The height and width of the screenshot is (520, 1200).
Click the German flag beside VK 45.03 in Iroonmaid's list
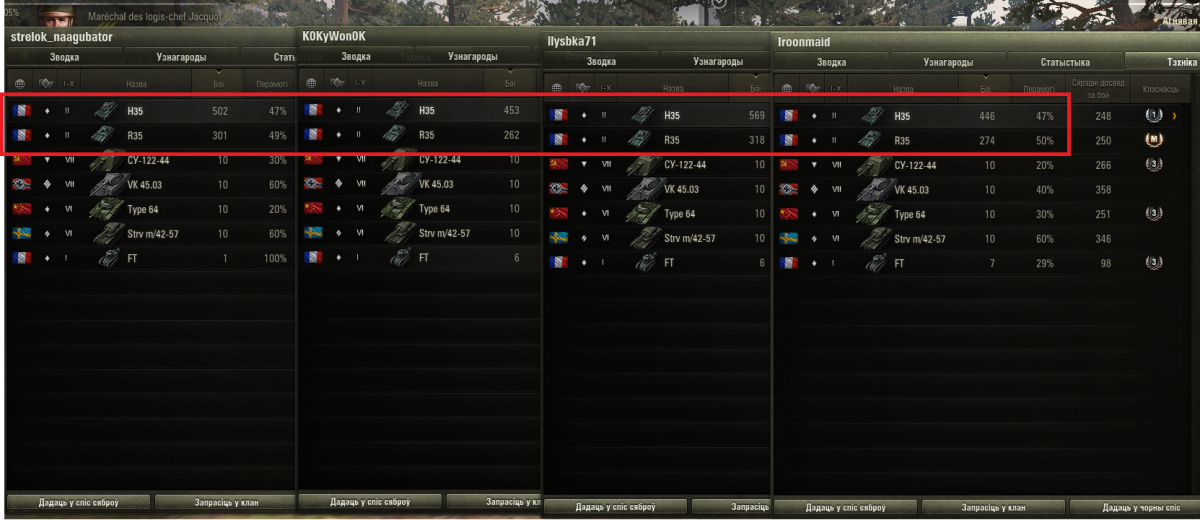[x=789, y=189]
